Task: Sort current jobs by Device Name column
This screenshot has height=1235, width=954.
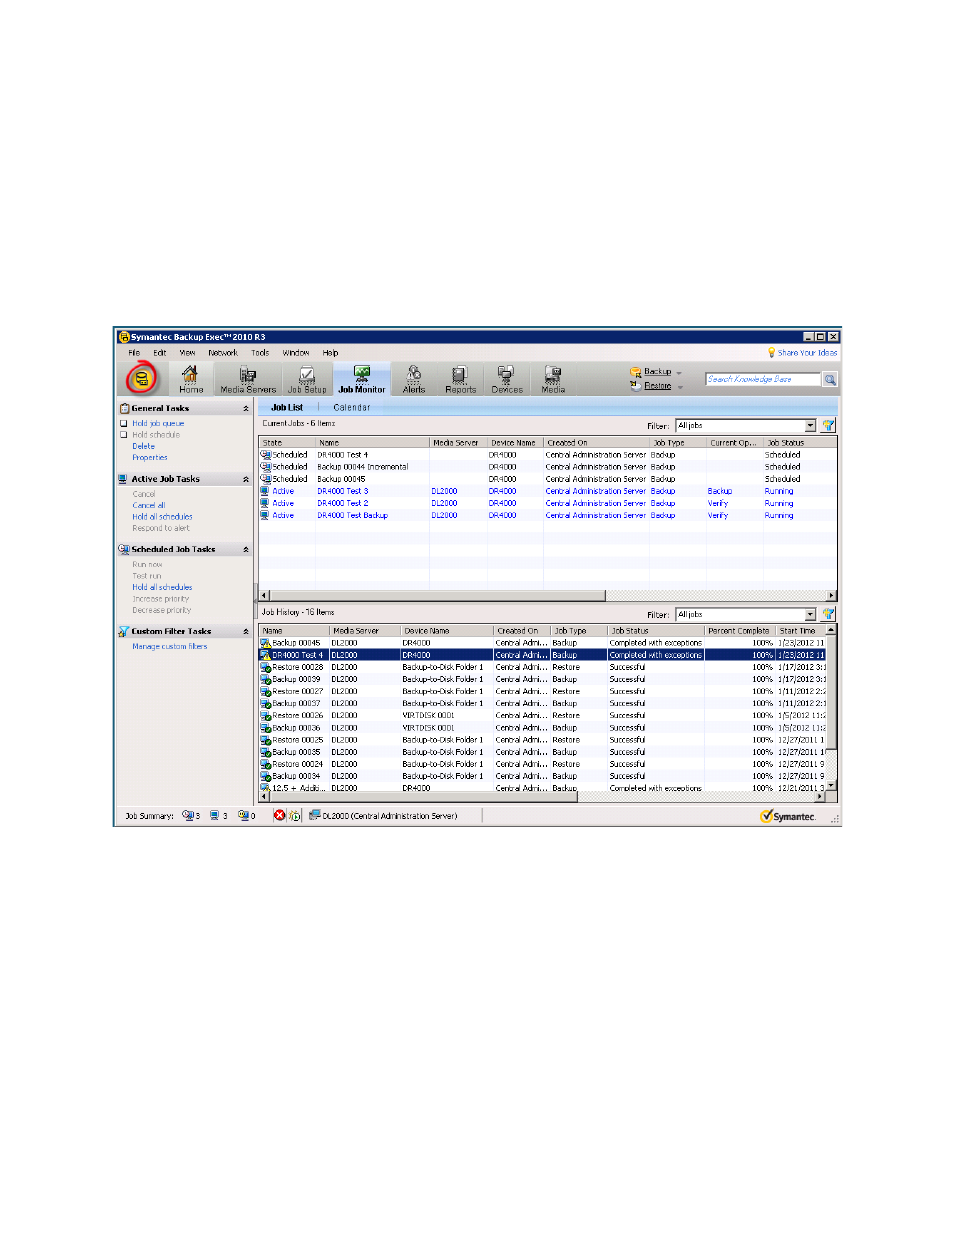Action: click(515, 442)
